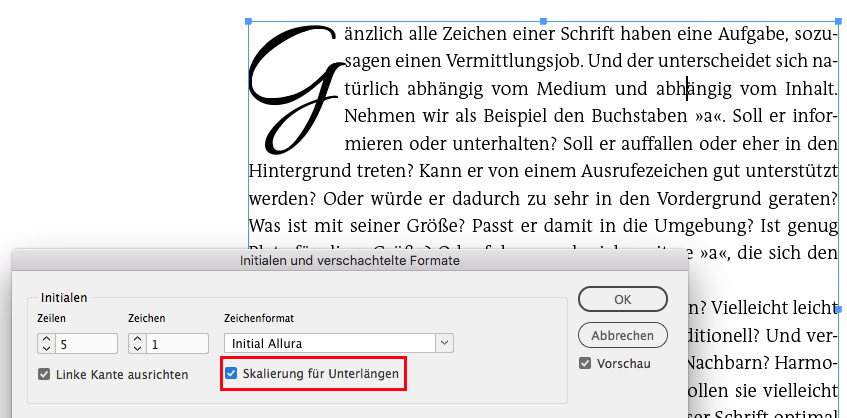Select the top-left text frame handle
The image size is (847, 418).
tap(249, 20)
